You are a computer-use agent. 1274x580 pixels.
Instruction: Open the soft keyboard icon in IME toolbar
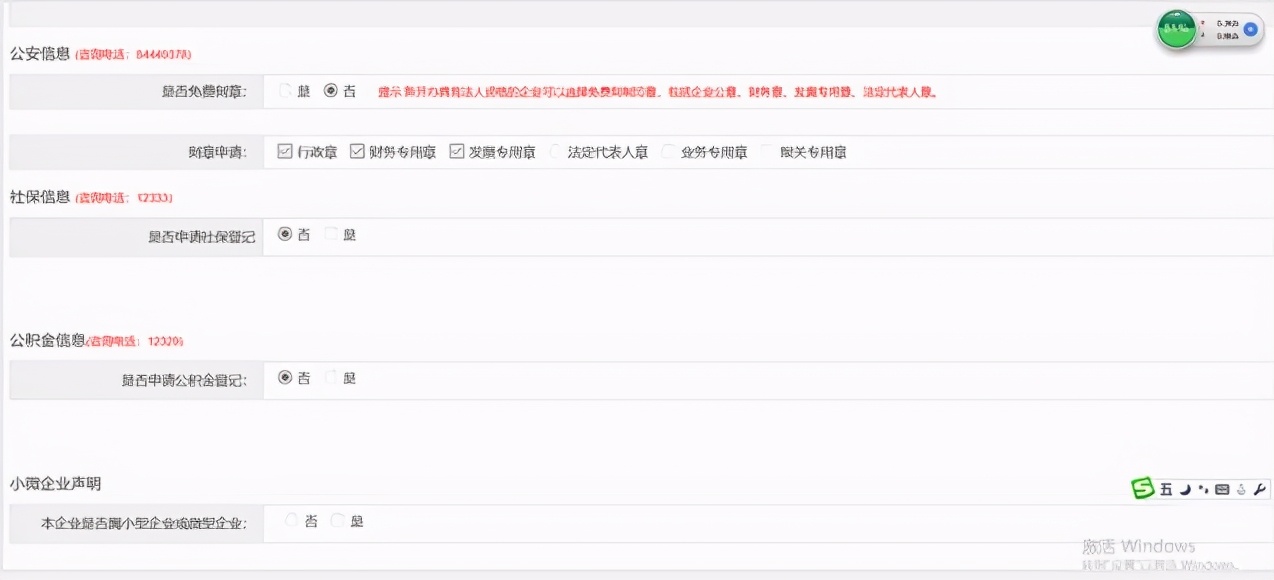pos(1222,490)
